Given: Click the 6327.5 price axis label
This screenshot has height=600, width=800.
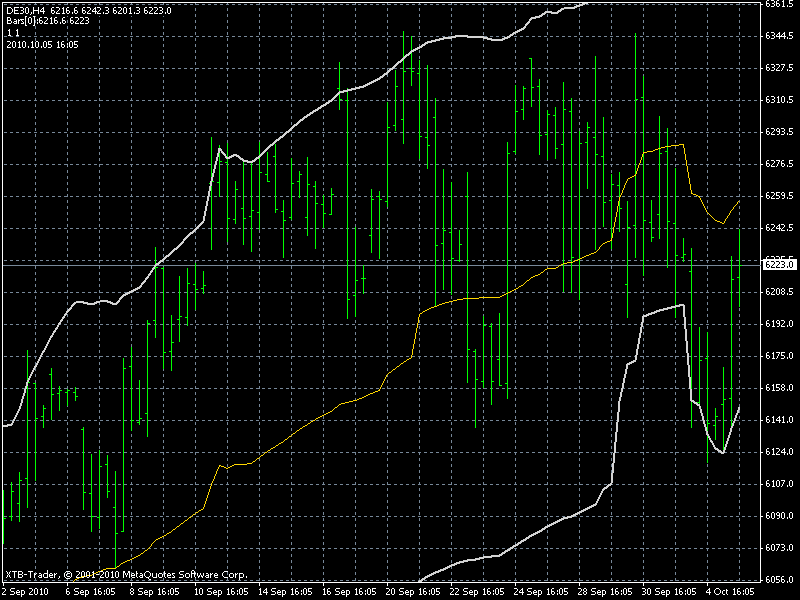Looking at the screenshot, I should [779, 68].
